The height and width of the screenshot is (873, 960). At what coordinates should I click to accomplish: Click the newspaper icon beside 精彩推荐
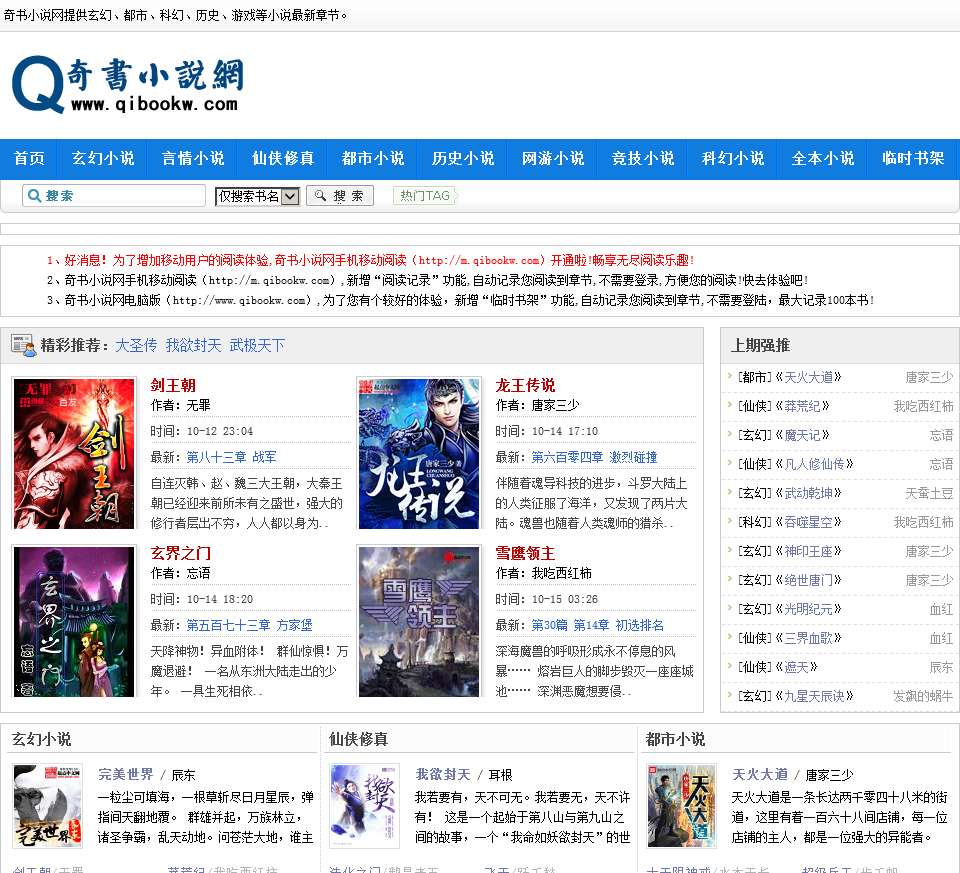click(23, 345)
